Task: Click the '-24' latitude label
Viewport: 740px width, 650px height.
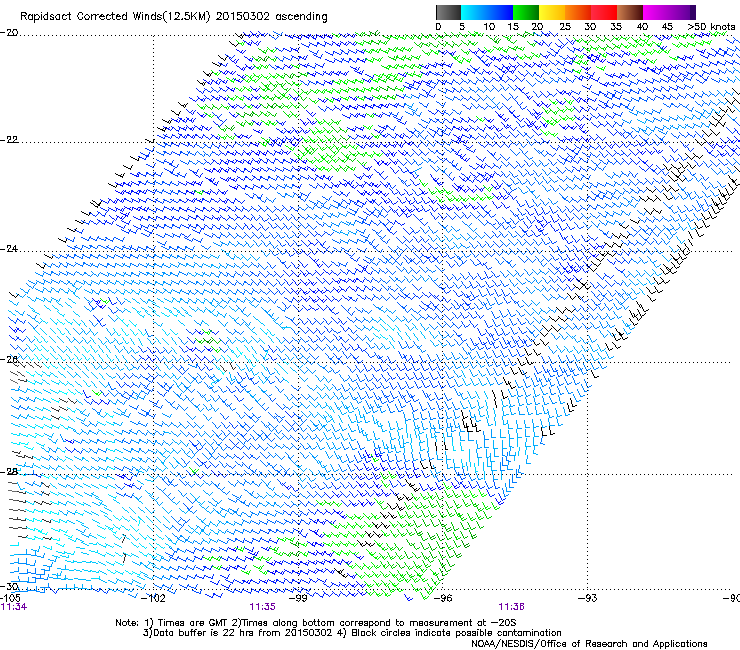Action: 9,249
